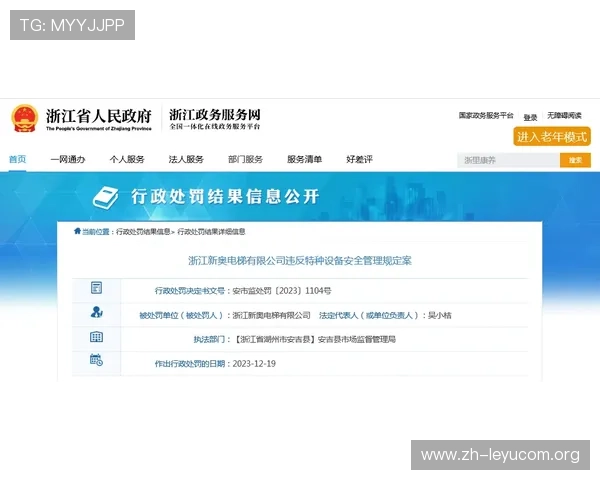Click the 行政处罚结果信息 breadcrumb link
This screenshot has height=480, width=600.
click(x=143, y=232)
